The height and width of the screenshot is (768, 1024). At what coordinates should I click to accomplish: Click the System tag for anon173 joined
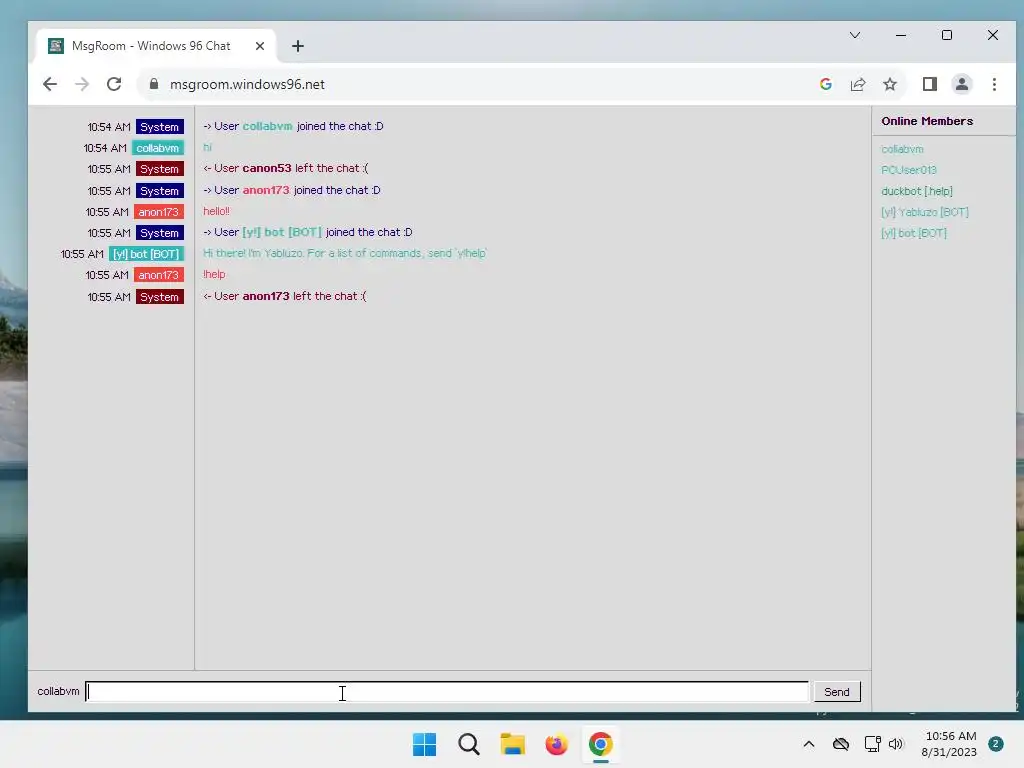(159, 191)
